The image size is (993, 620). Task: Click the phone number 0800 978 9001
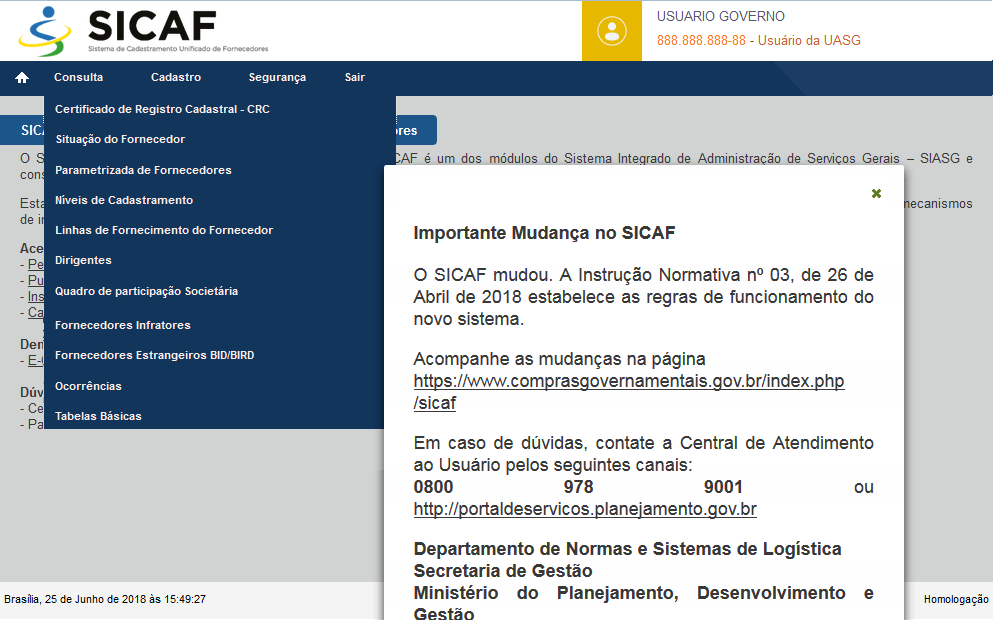(578, 487)
